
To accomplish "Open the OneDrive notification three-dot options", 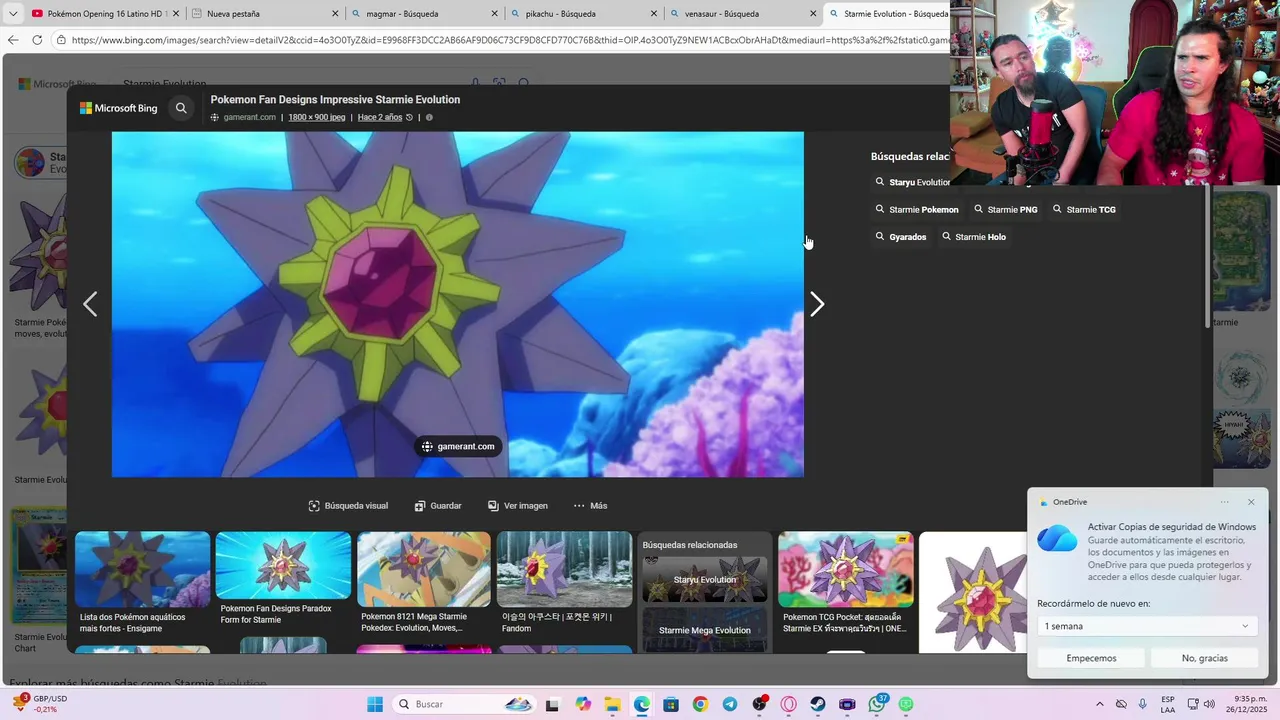I will coord(1225,502).
